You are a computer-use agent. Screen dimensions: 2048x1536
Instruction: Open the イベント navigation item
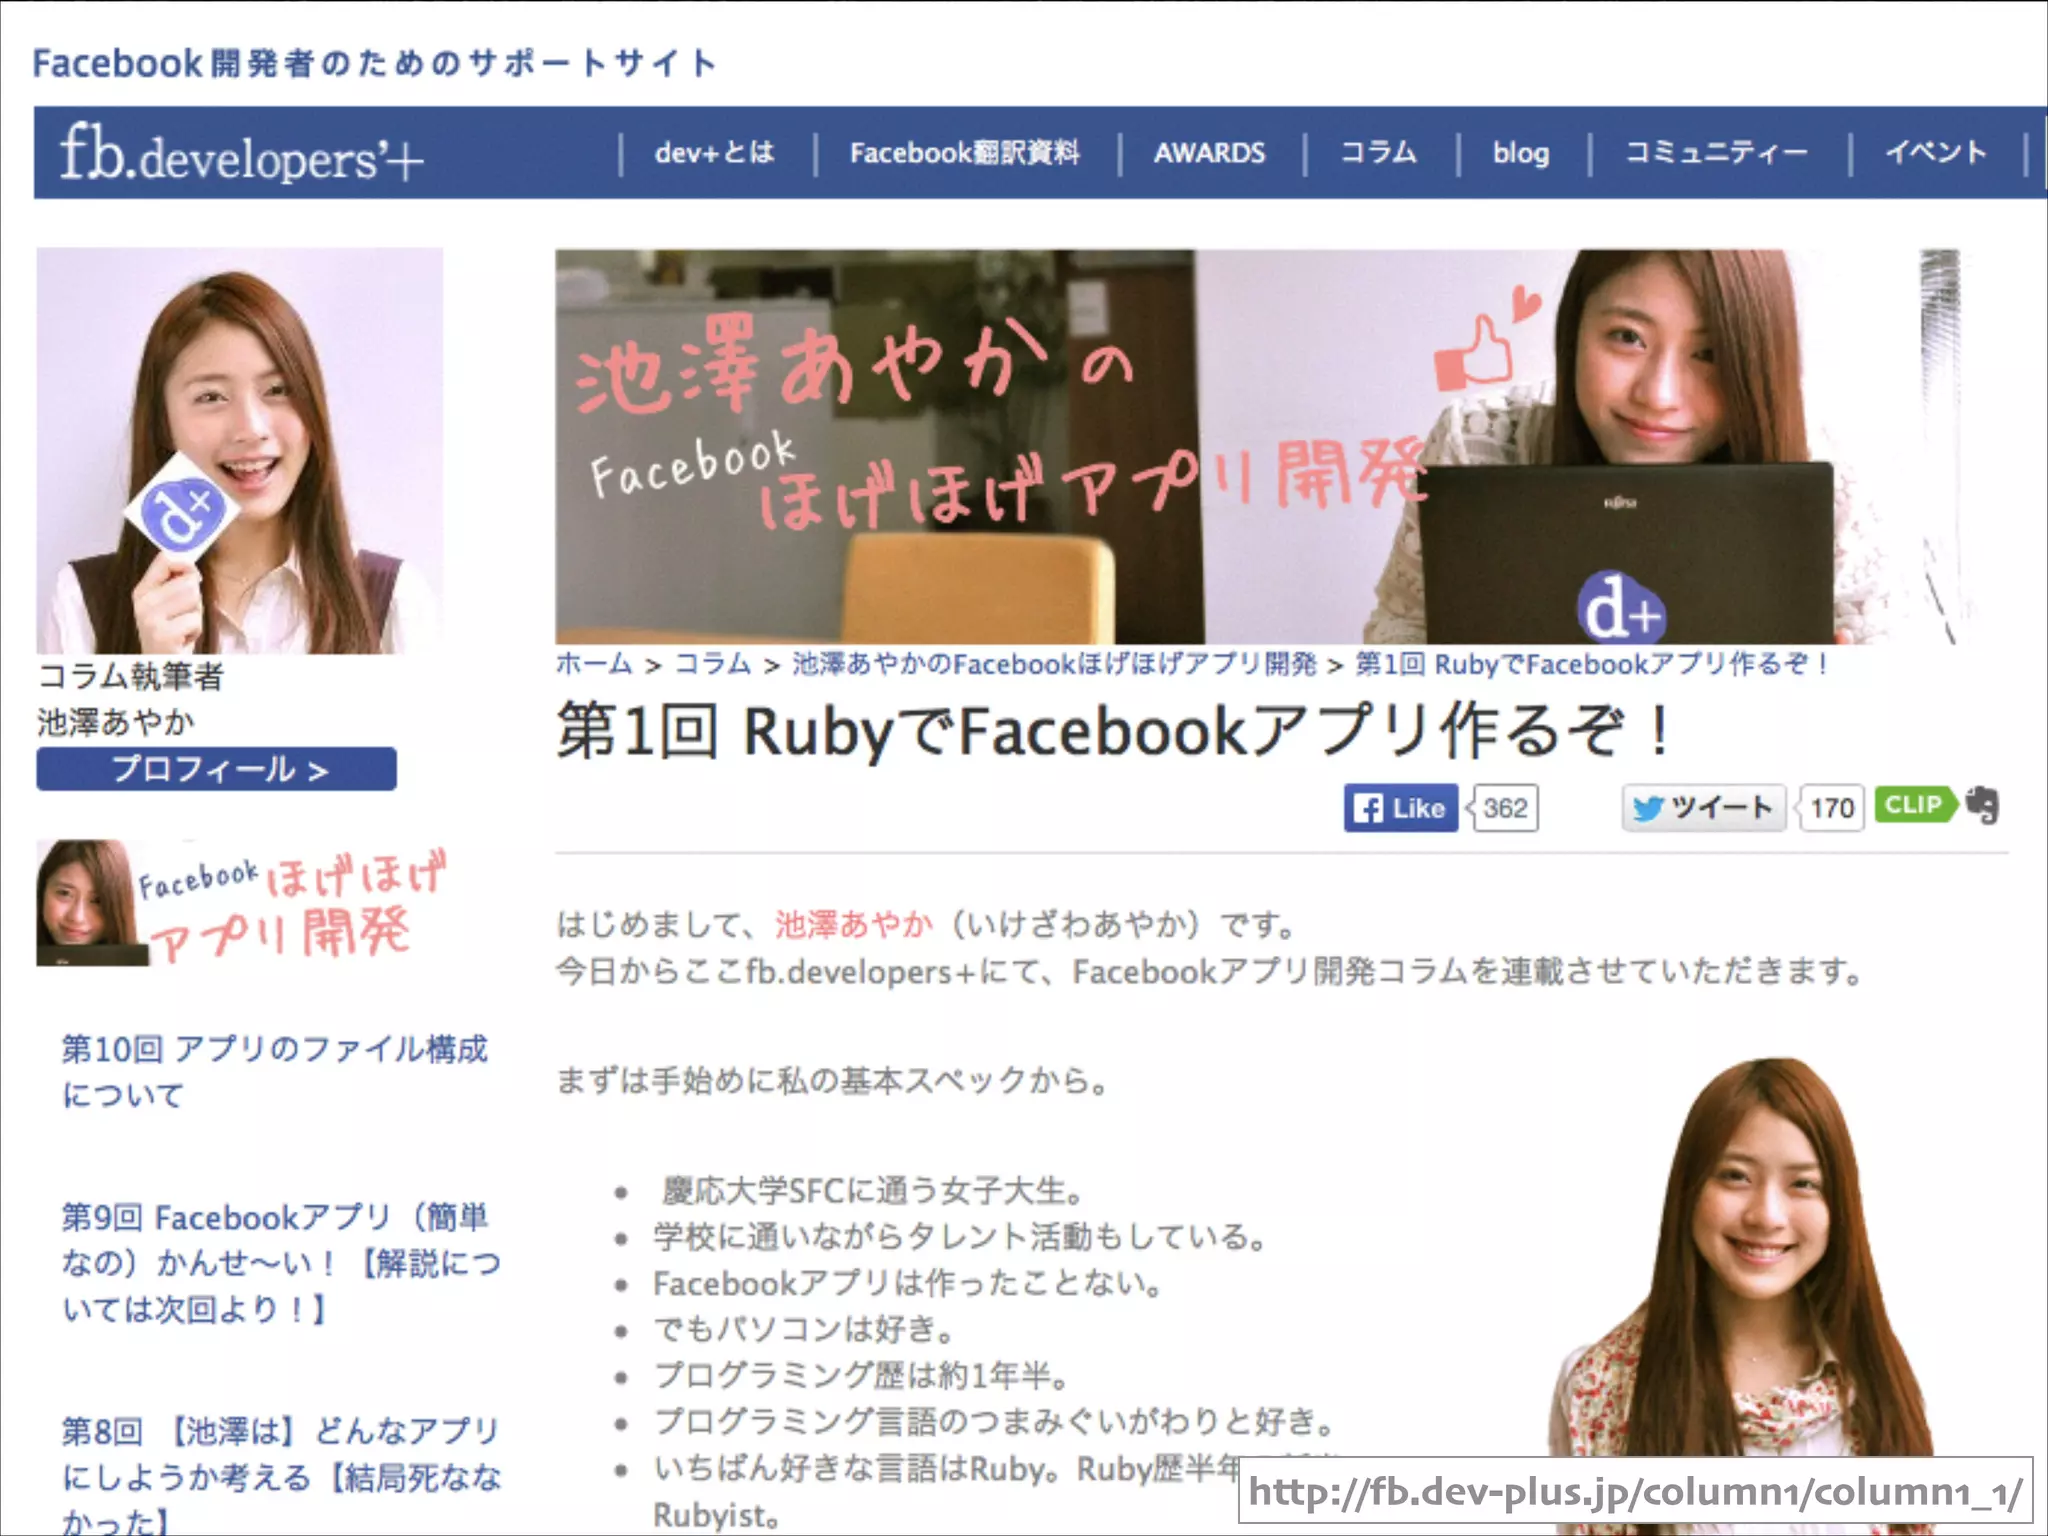pos(1936,152)
